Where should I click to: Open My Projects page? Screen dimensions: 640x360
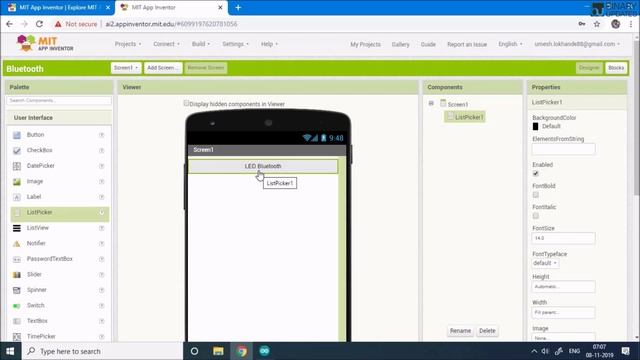coord(365,44)
